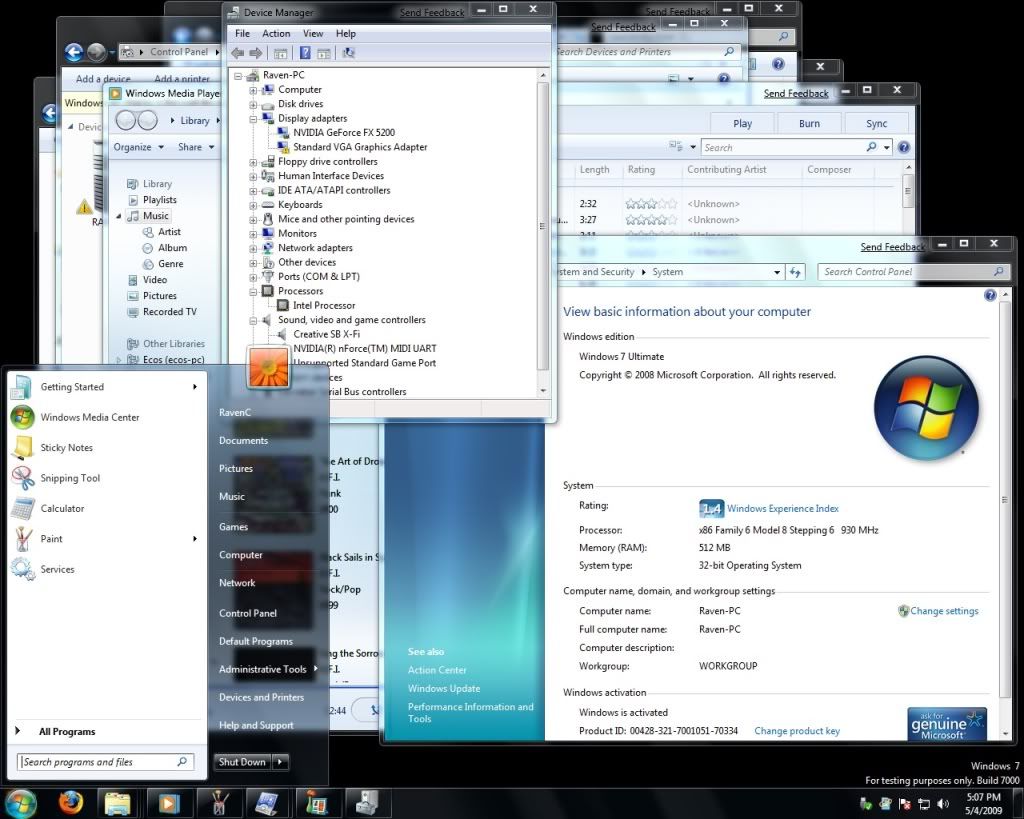Click the orange flower user account picture
Viewport: 1024px width, 819px height.
pyautogui.click(x=267, y=367)
